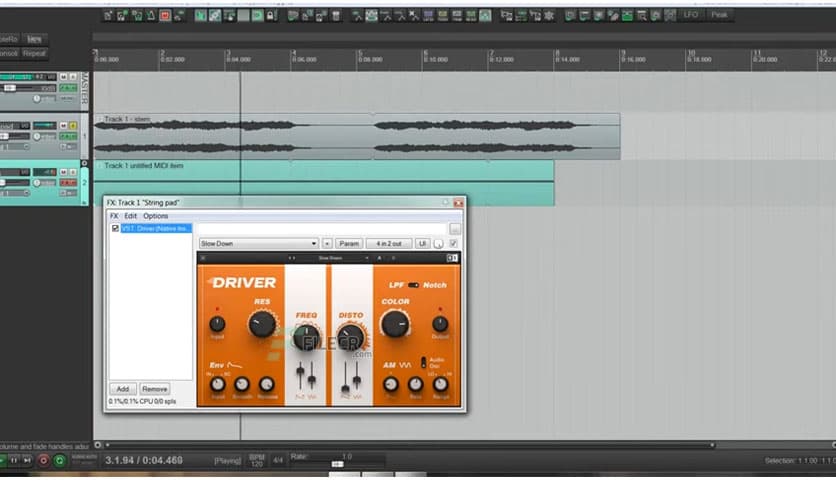Click the … button beside comment field

(x=455, y=229)
